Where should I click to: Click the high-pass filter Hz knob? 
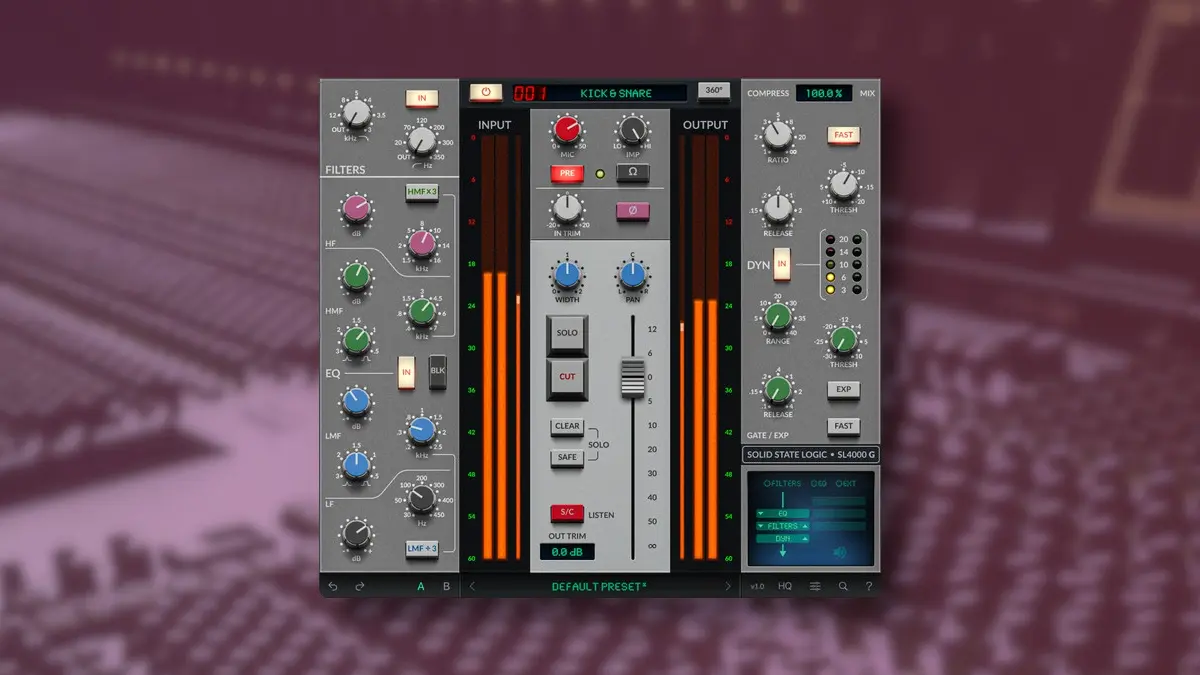(x=421, y=143)
